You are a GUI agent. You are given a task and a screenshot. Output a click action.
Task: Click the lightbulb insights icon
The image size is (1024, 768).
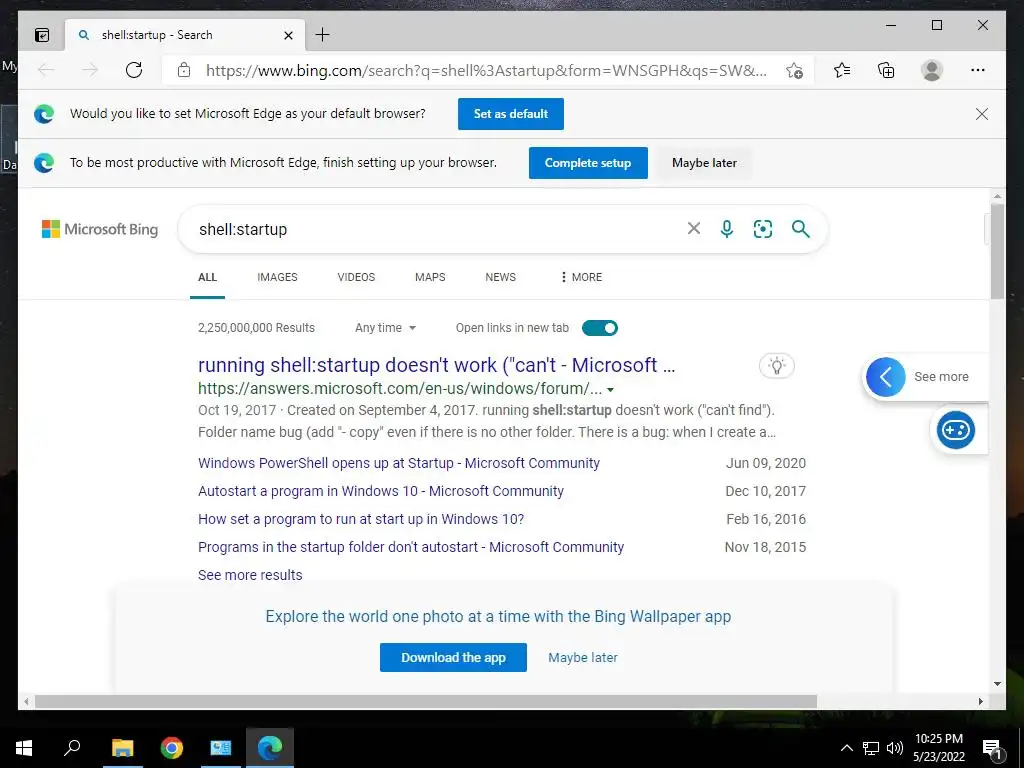tap(776, 366)
